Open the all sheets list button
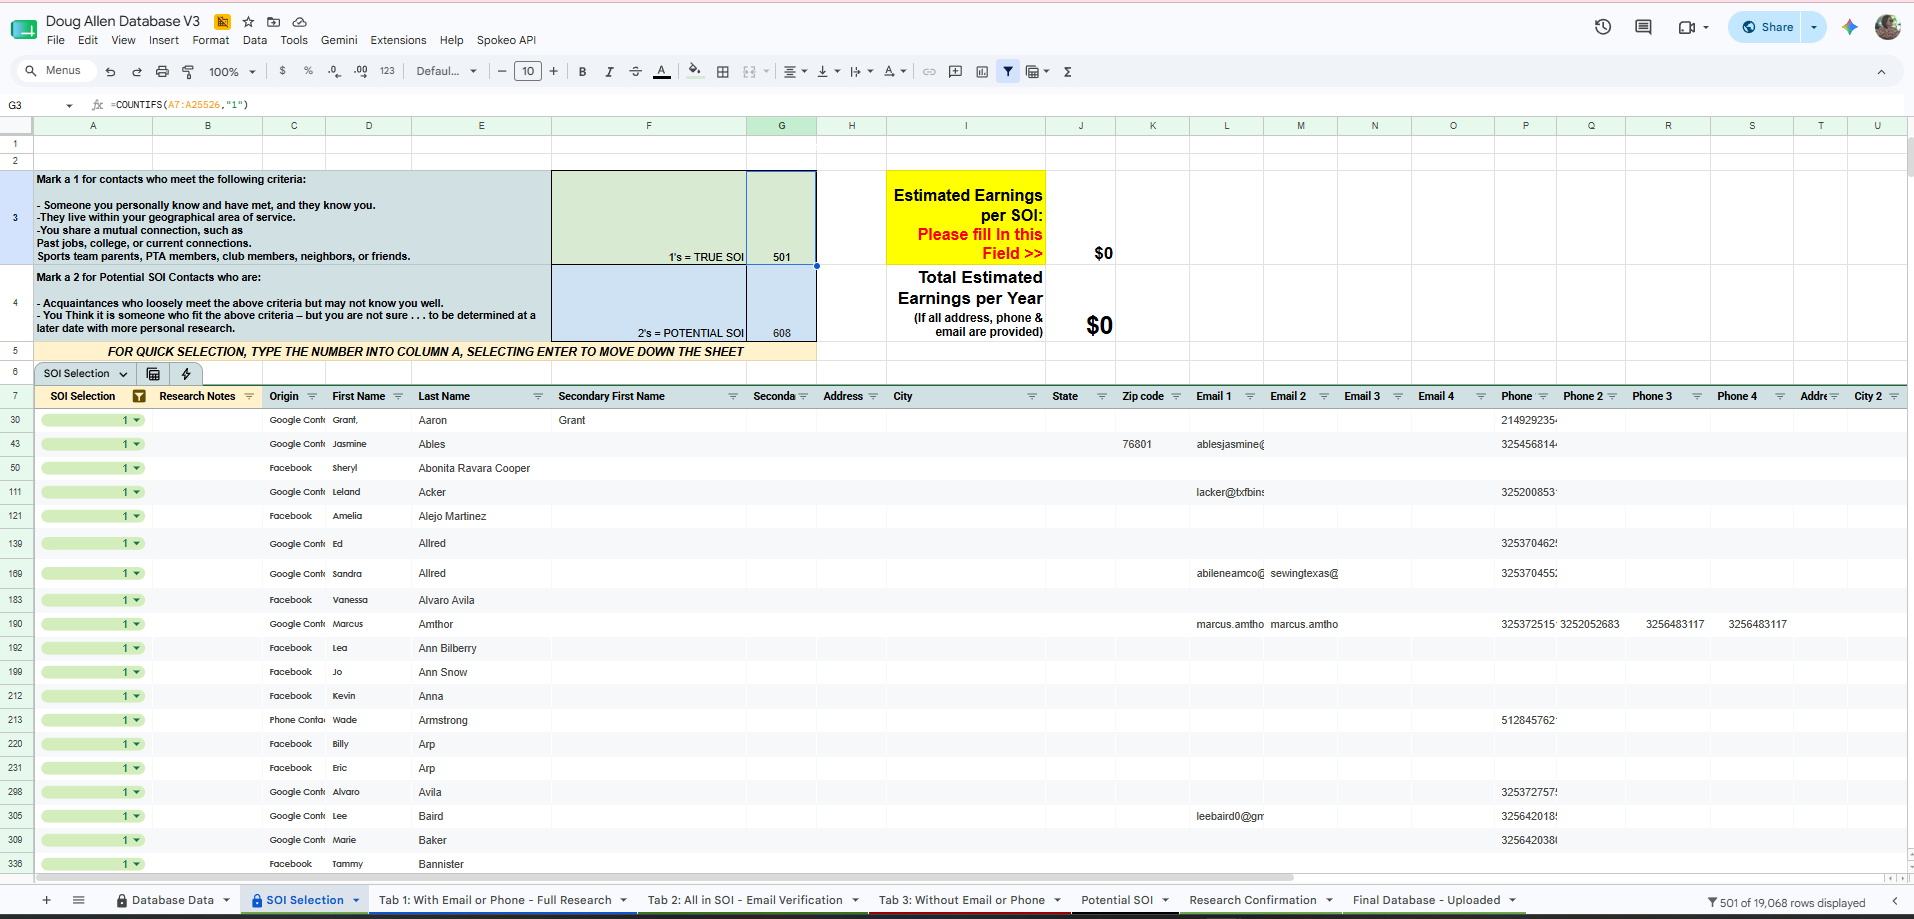The height and width of the screenshot is (919, 1914). (x=79, y=900)
